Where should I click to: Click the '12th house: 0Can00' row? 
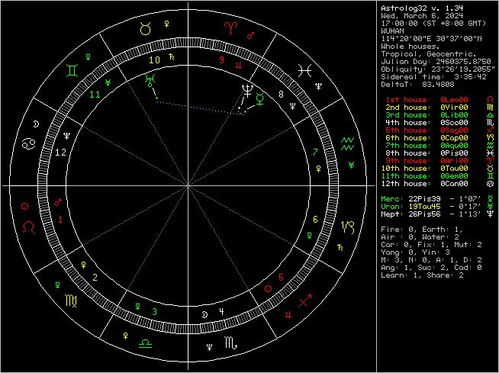click(x=424, y=184)
